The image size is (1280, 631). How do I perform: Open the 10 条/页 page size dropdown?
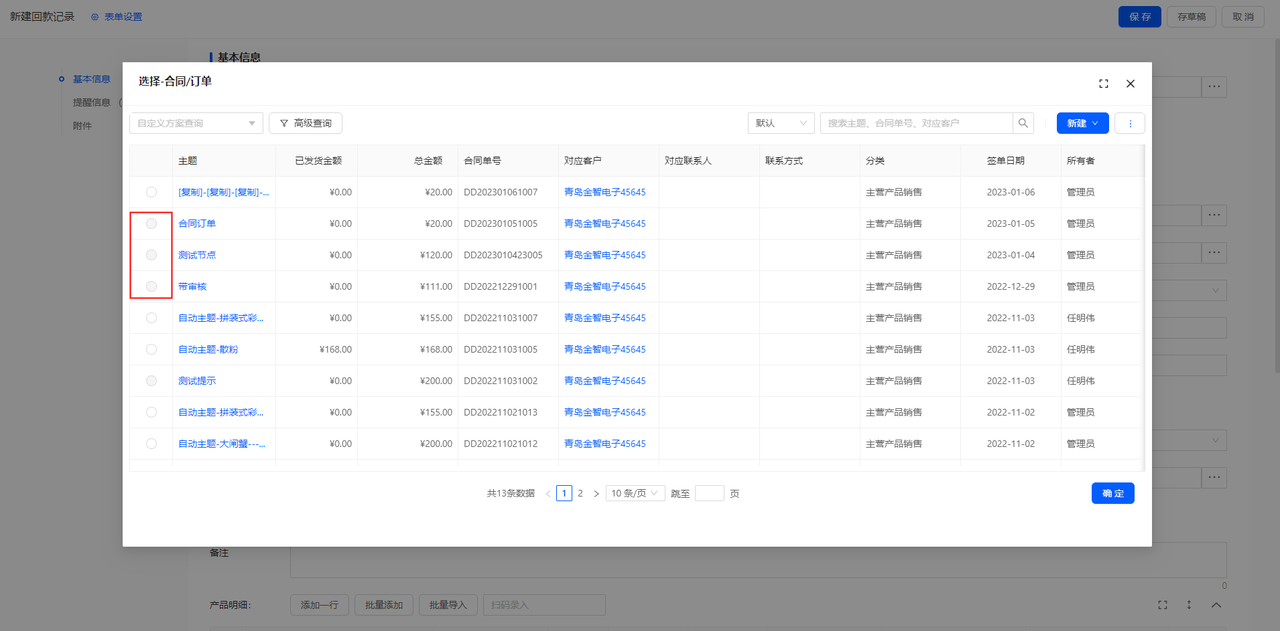pyautogui.click(x=635, y=493)
